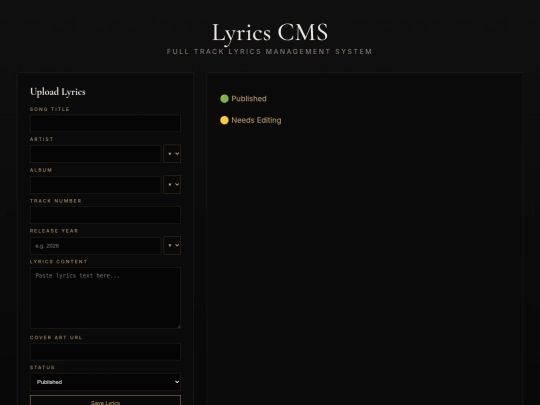This screenshot has height=405, width=540.
Task: Open the Artist suggestions dropdown
Action: point(172,154)
